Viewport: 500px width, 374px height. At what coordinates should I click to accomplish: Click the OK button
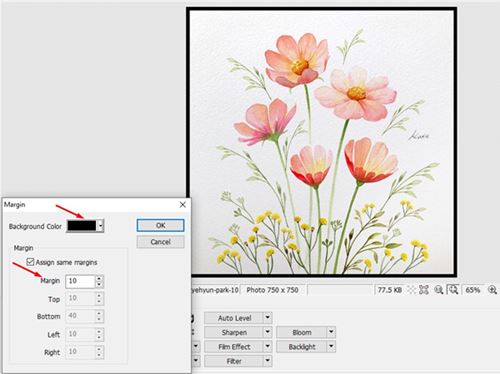click(160, 225)
